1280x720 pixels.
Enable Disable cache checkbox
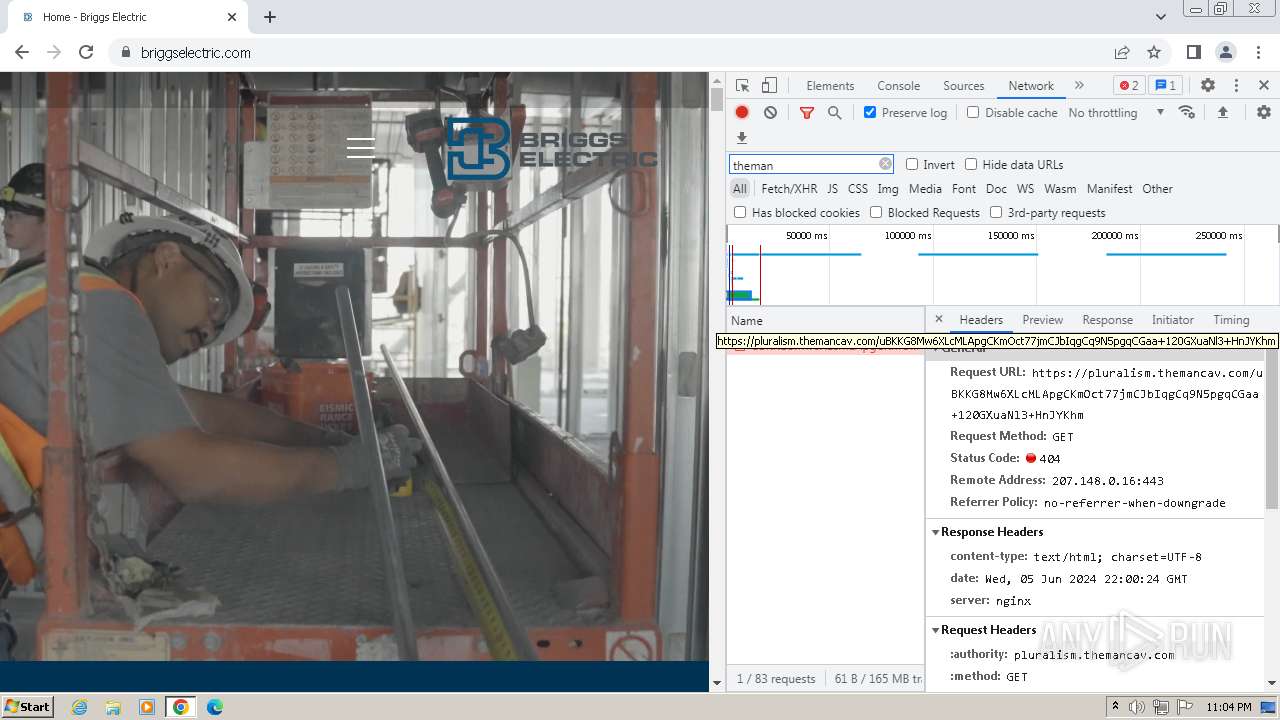click(x=973, y=112)
